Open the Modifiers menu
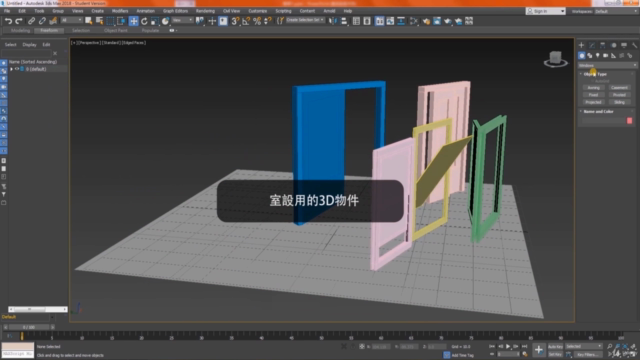The height and width of the screenshot is (360, 640). [120, 11]
